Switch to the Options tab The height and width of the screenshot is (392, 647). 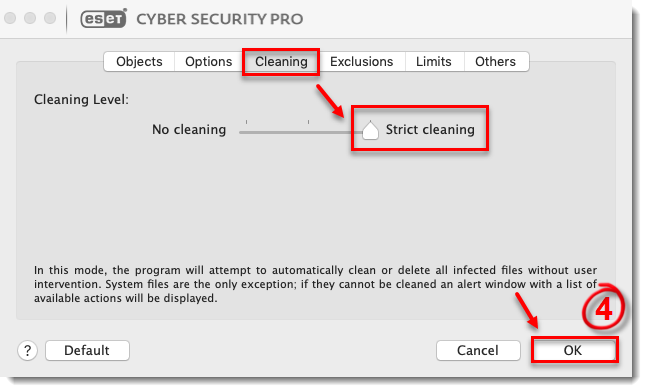pos(208,61)
